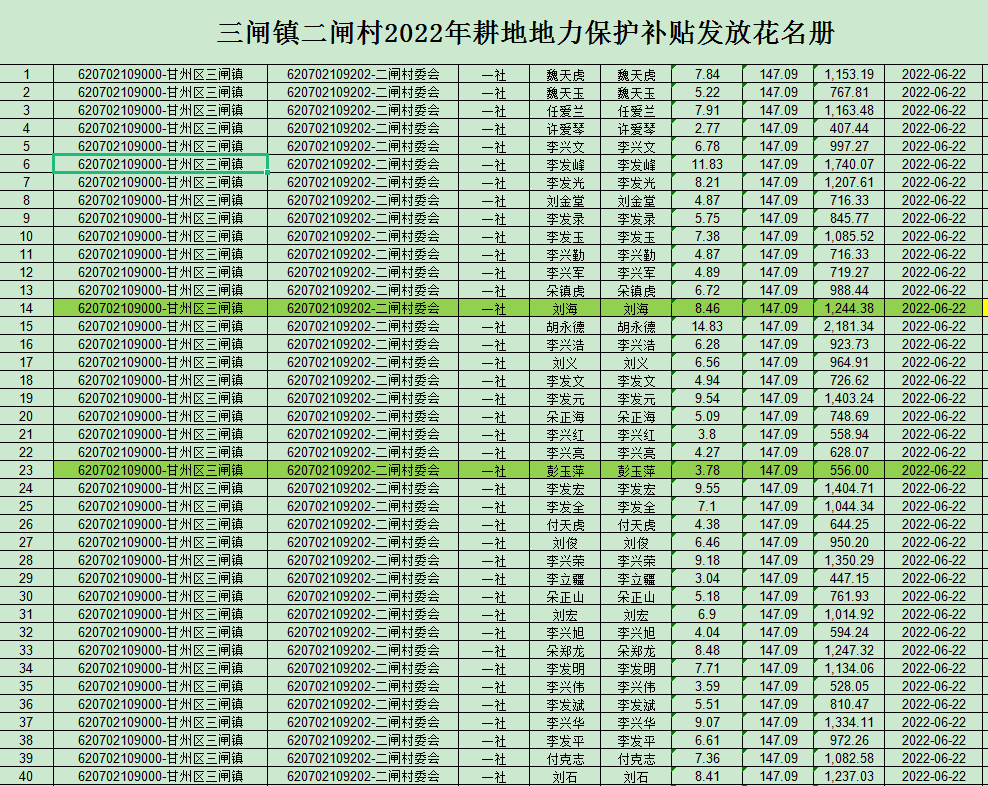Click the amount 2,181.34 for 胡永德

pyautogui.click(x=849, y=327)
